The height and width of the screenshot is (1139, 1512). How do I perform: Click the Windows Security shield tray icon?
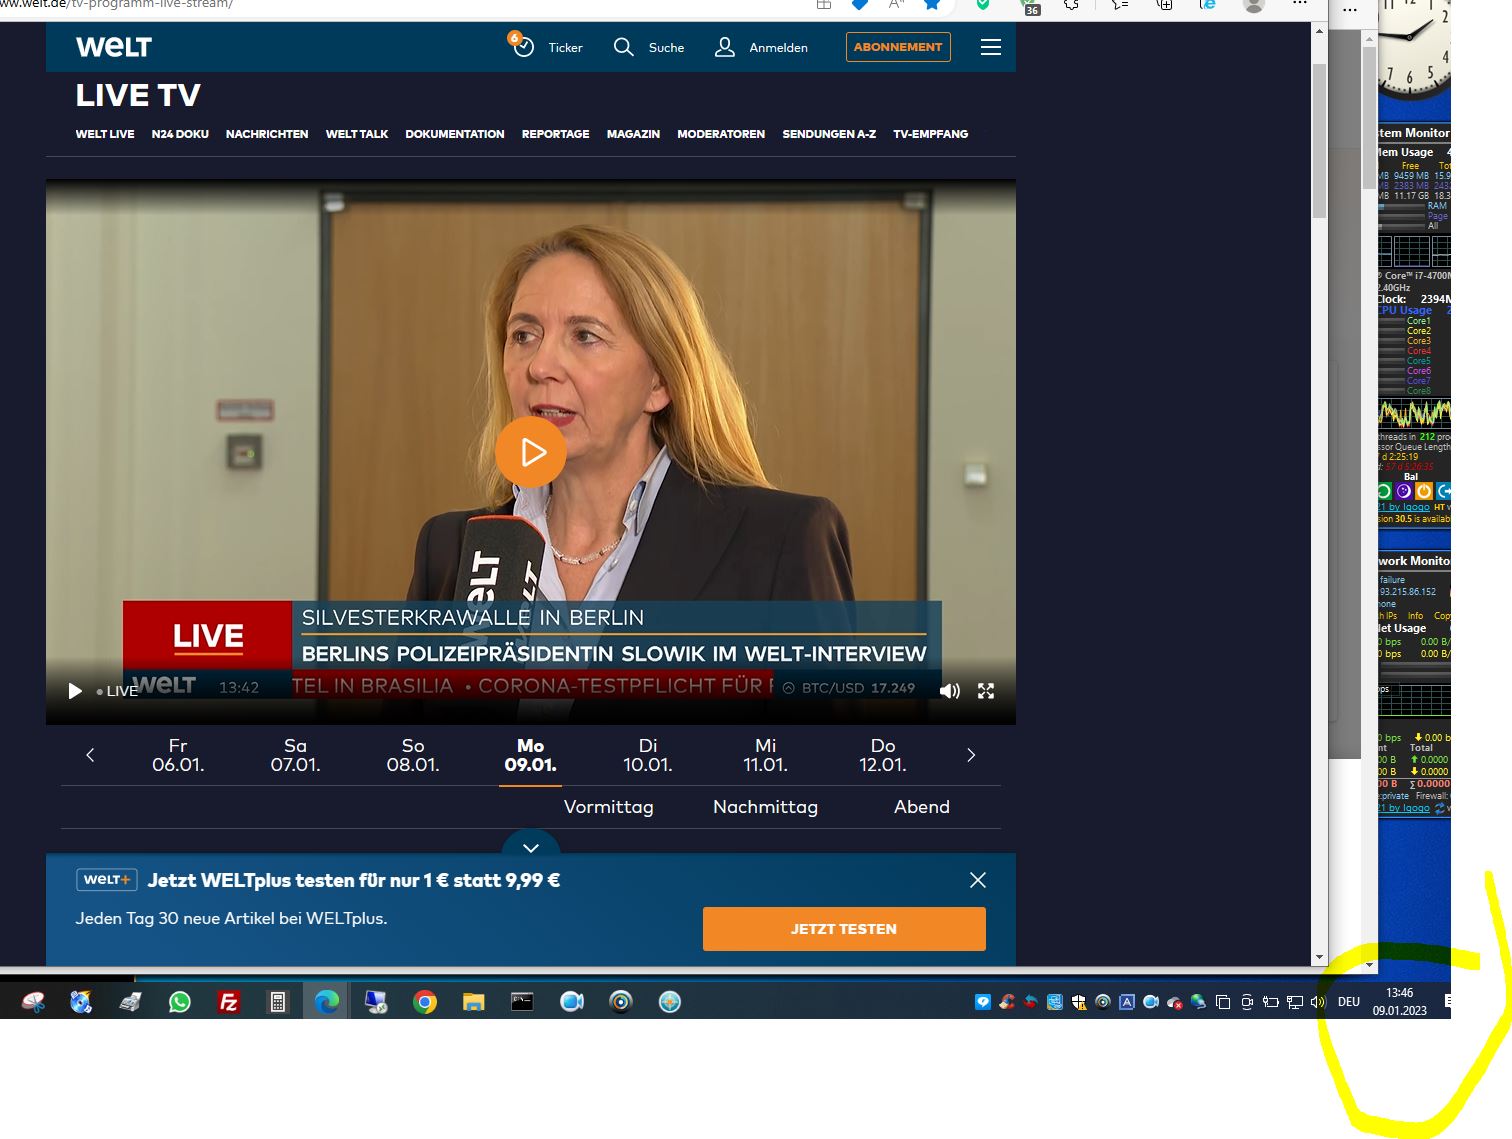click(1079, 1002)
